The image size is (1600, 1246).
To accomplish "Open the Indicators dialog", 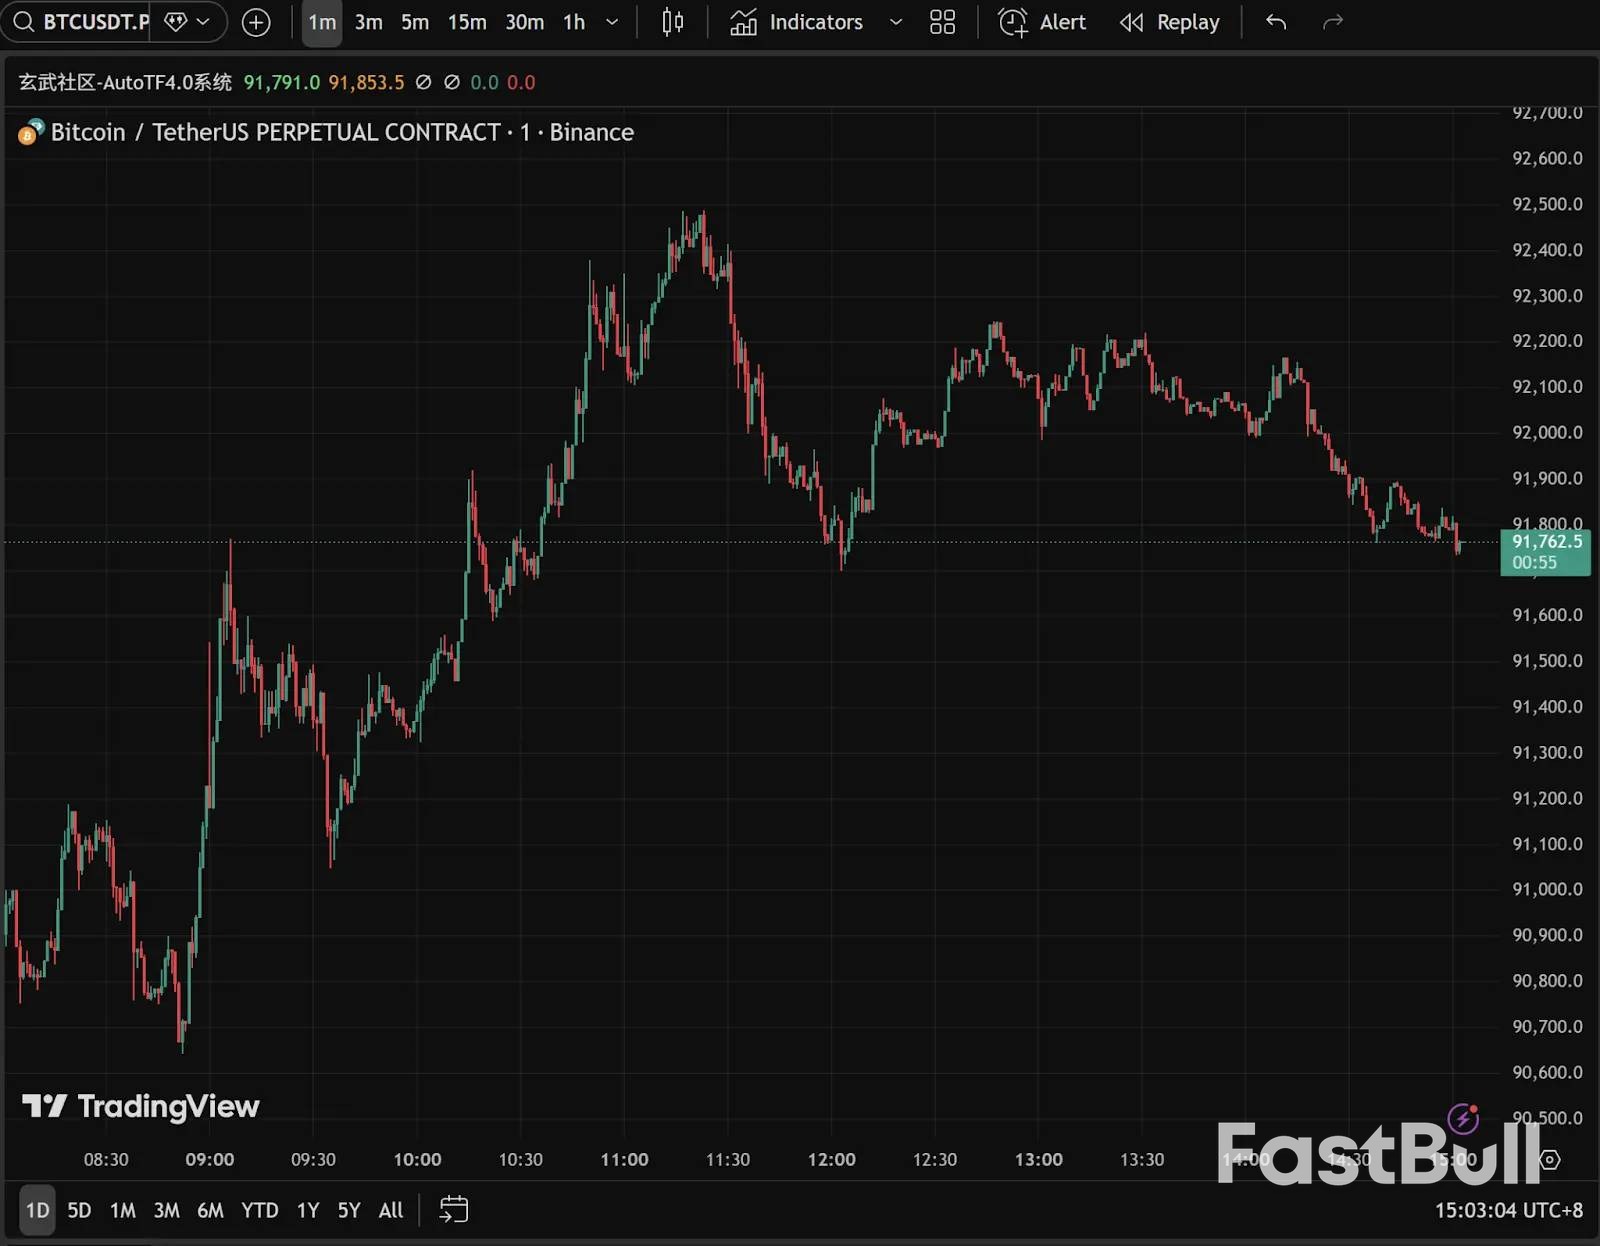I will [797, 22].
